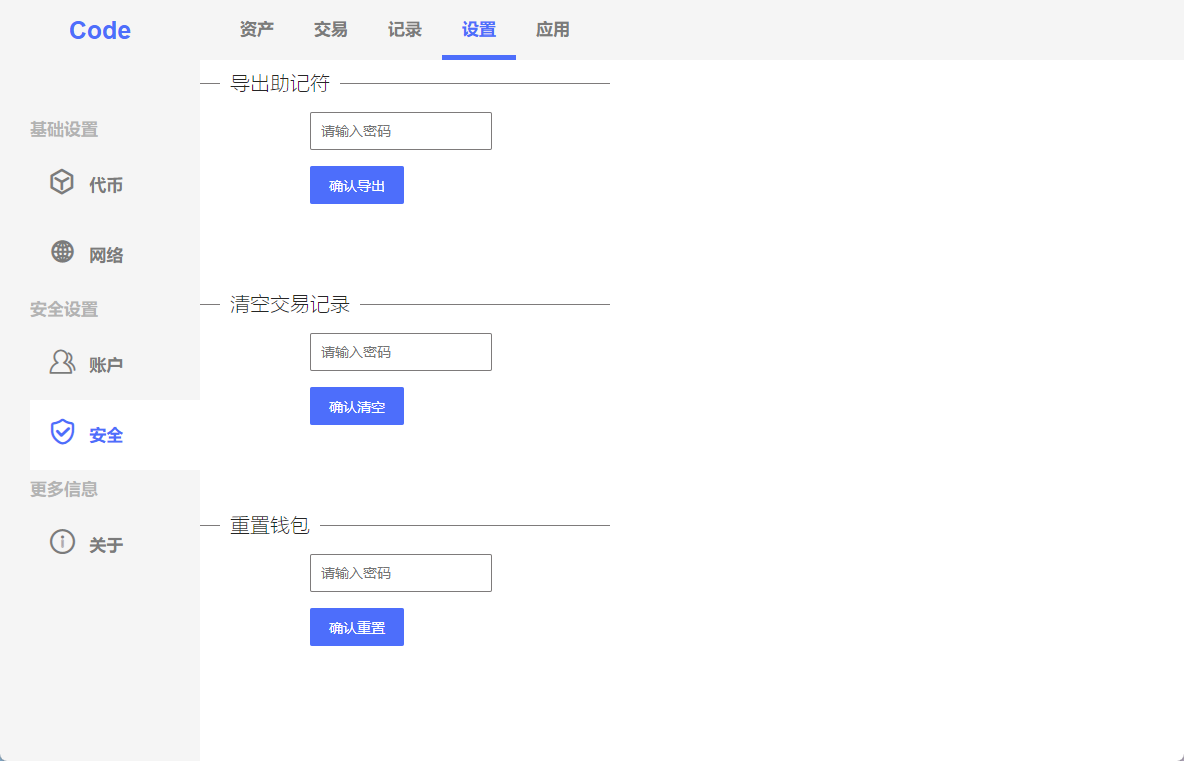Viewport: 1184px width, 761px height.
Task: Focus the password field under 清空交易记录
Action: 401,352
